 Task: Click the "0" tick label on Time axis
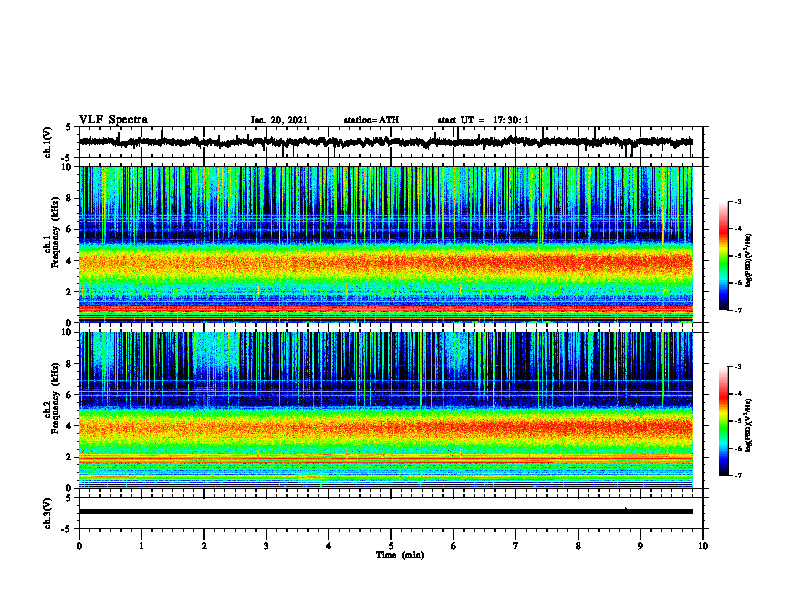tap(79, 546)
